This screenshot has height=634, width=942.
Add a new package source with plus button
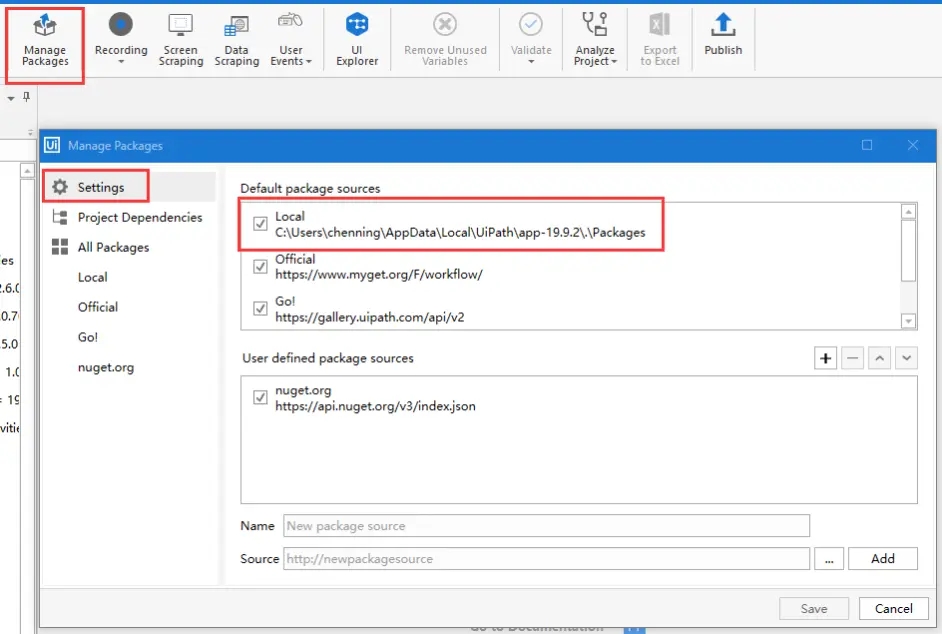pos(825,358)
